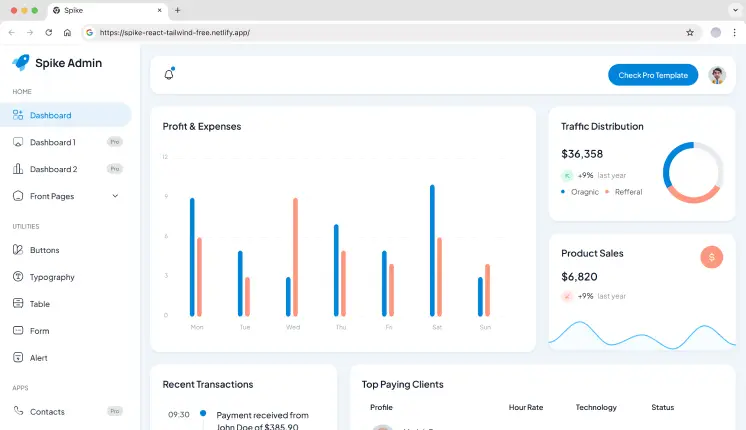Open the Form menu item
This screenshot has height=430, width=746.
click(39, 331)
